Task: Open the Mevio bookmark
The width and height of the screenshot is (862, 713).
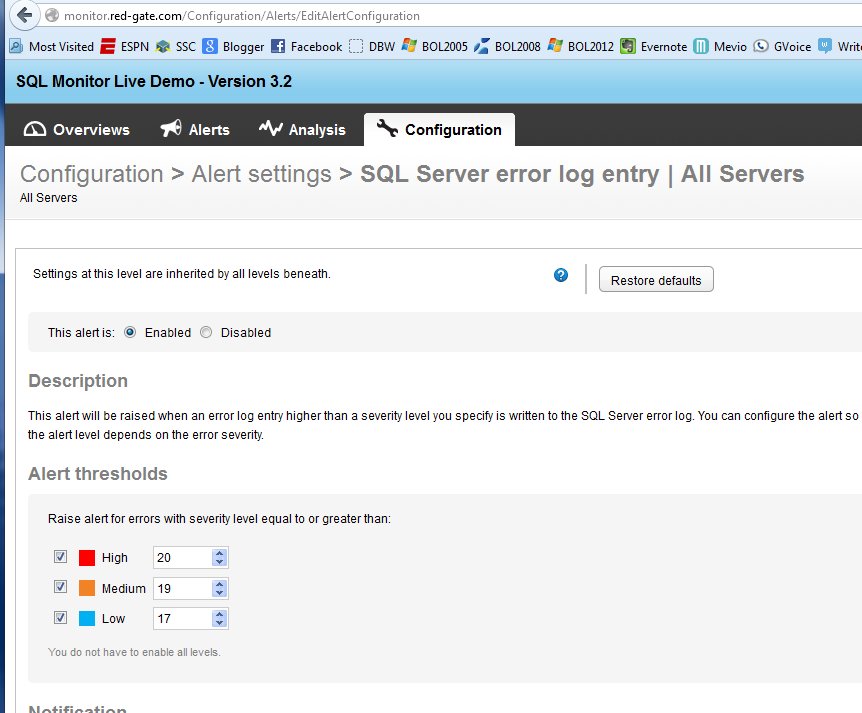Action: [x=720, y=47]
